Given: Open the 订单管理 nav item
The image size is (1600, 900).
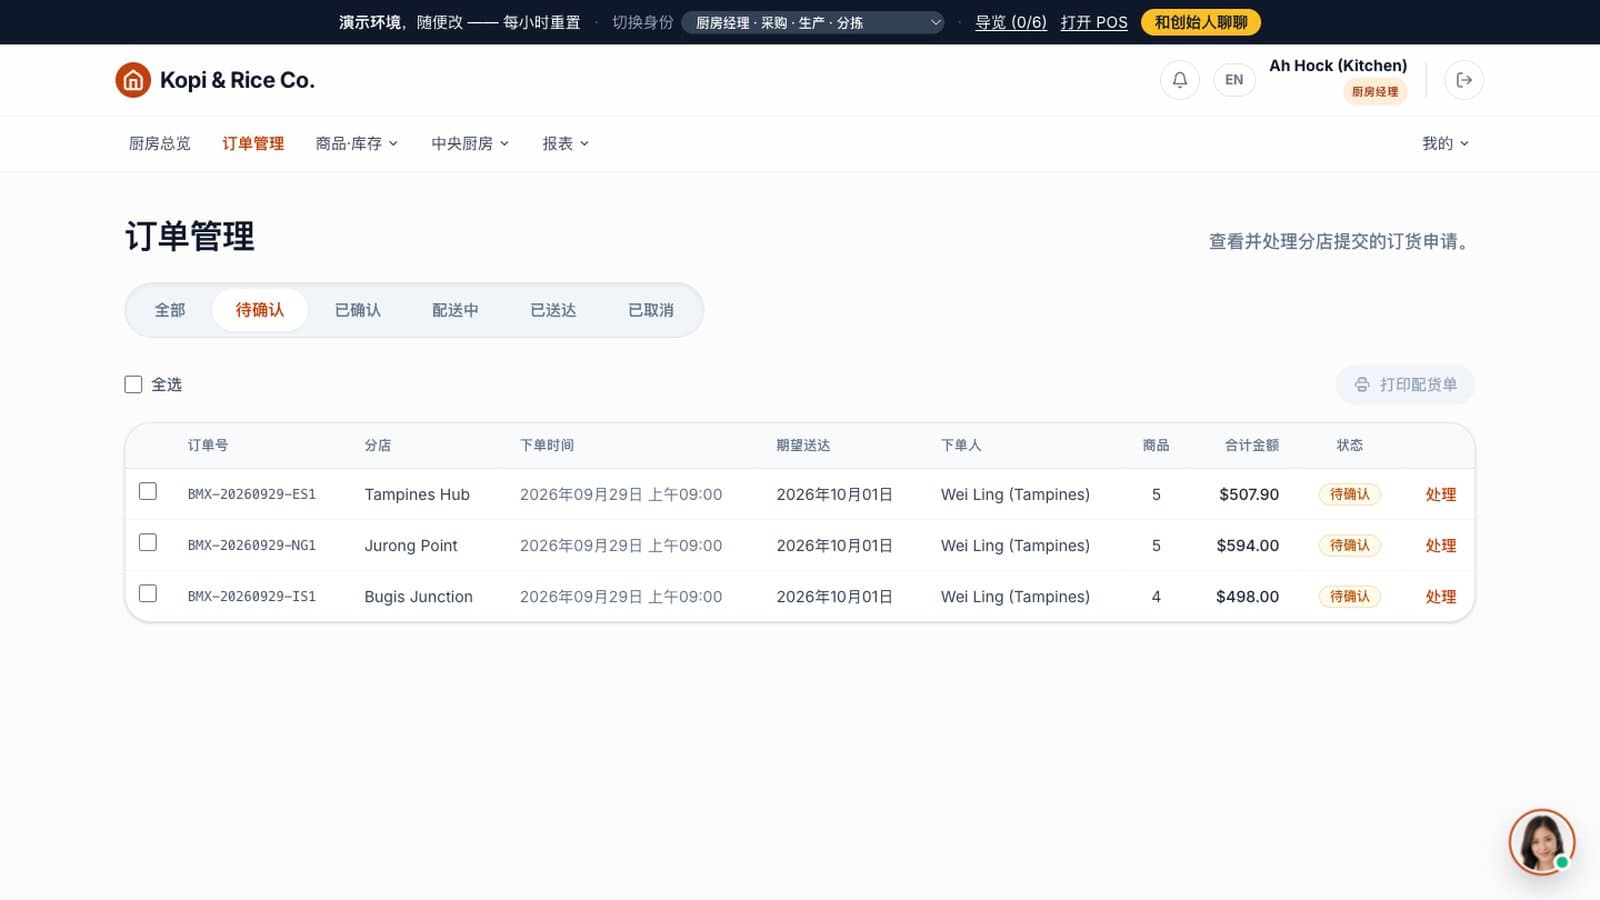Looking at the screenshot, I should tap(253, 143).
